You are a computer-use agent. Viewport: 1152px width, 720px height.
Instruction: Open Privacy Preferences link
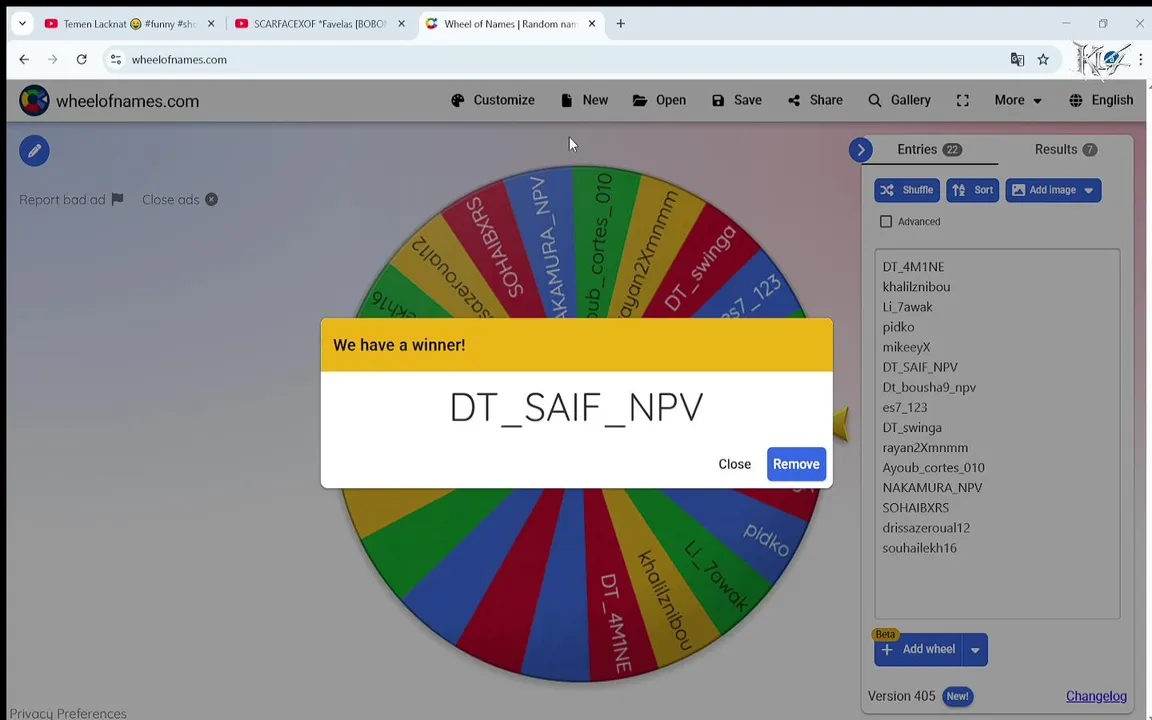pyautogui.click(x=68, y=713)
